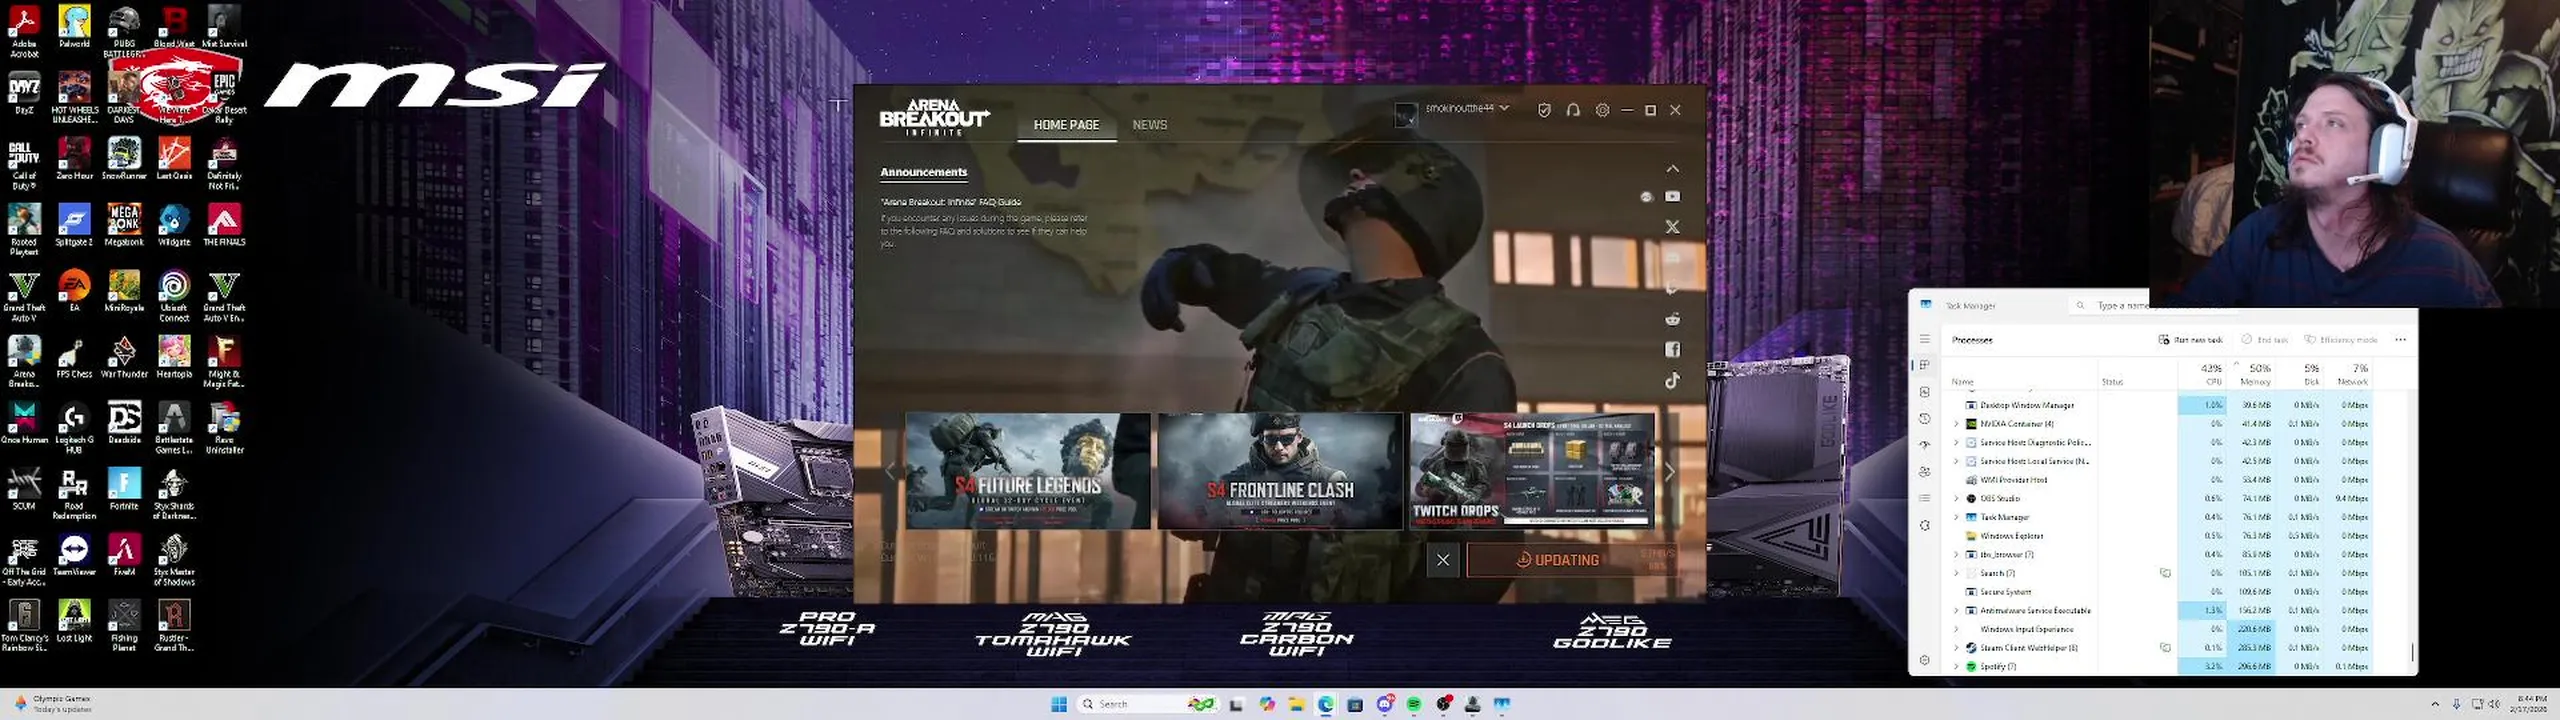Cancel the update with the X button
The image size is (2560, 720).
[x=1443, y=560]
